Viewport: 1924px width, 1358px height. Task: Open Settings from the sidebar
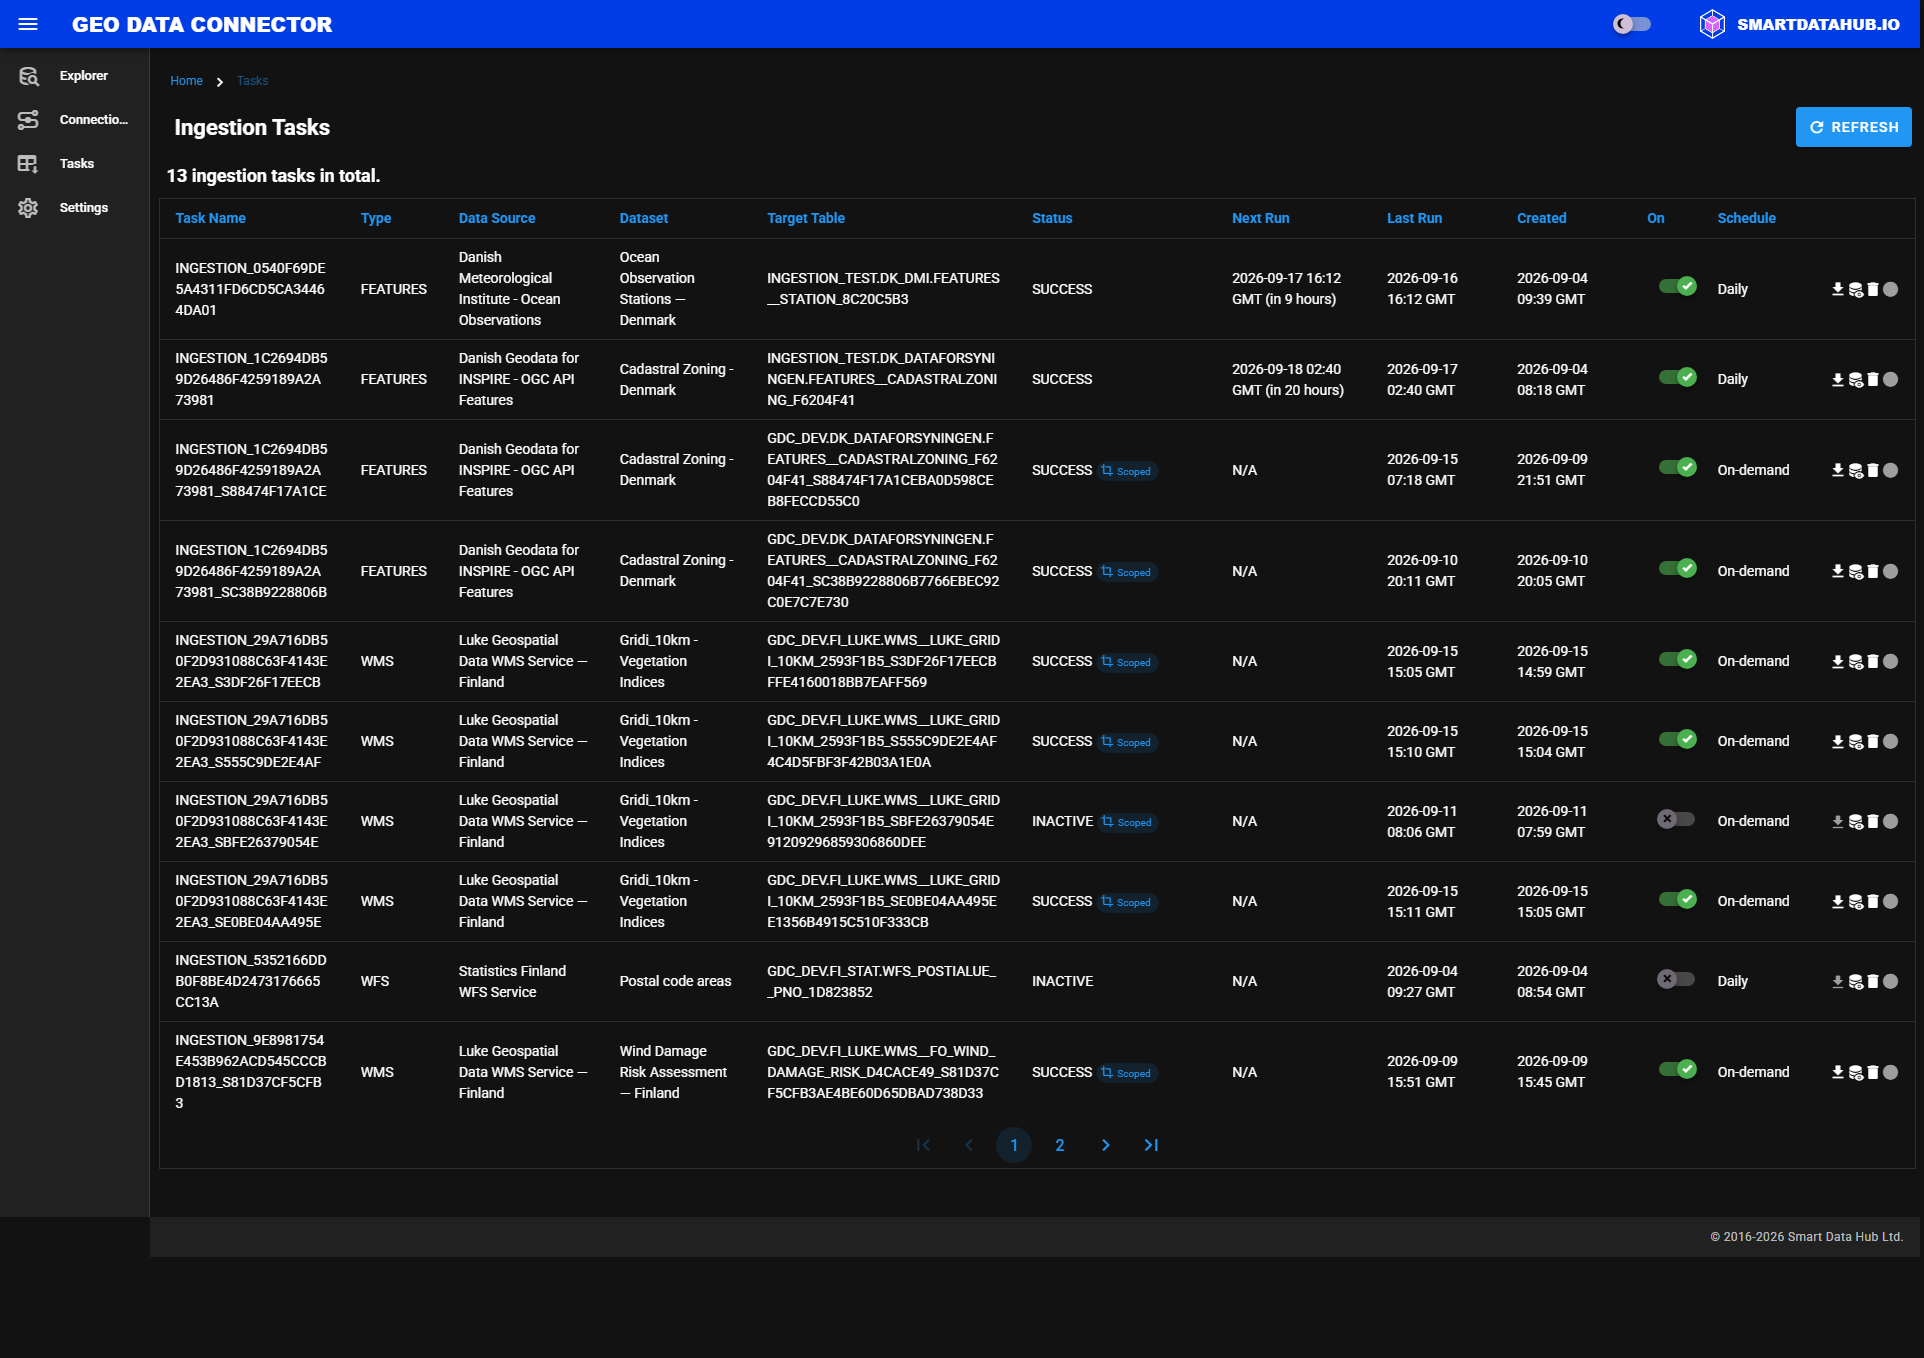click(x=75, y=208)
